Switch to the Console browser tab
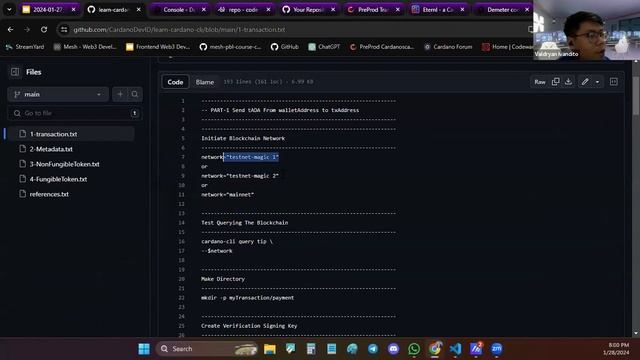This screenshot has height=360, width=640. tap(180, 9)
